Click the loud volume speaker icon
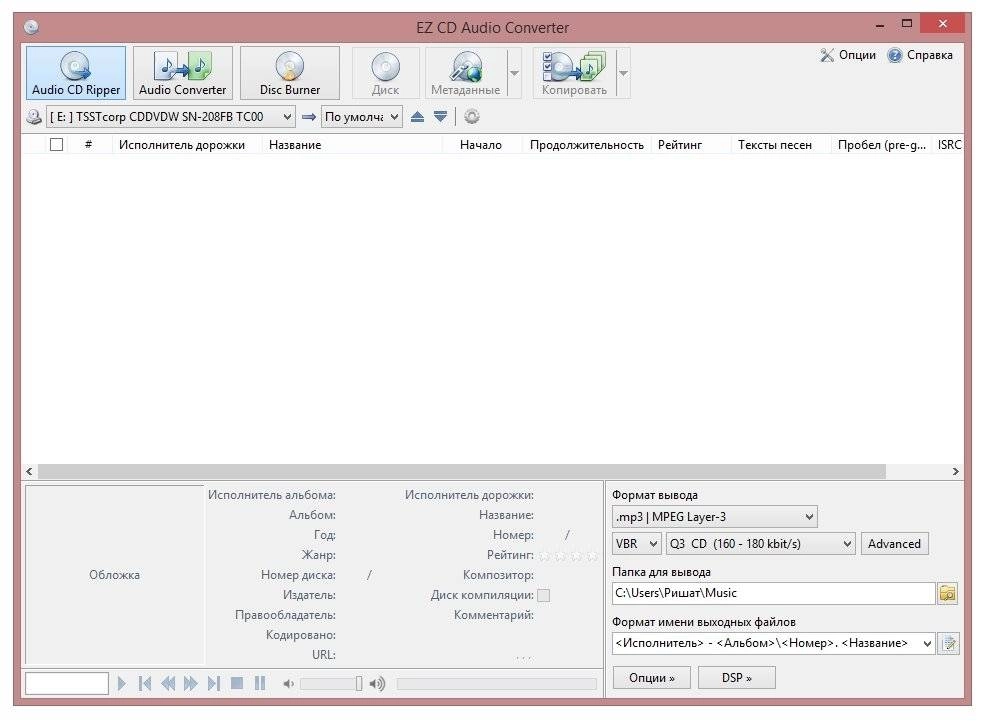Screen dimensions: 989x725 pos(377,684)
